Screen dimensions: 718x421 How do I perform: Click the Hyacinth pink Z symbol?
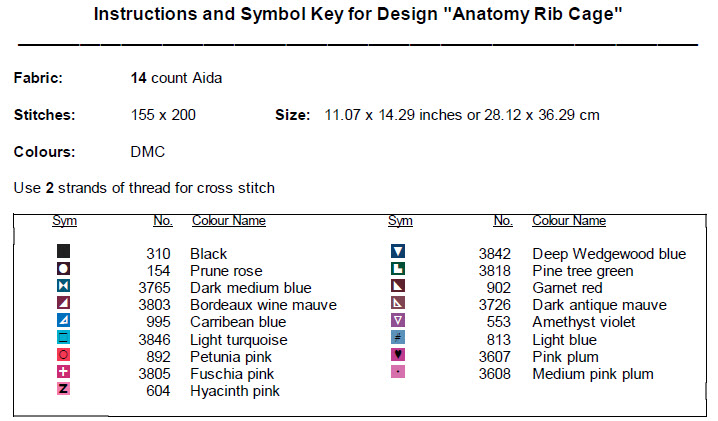(x=64, y=389)
